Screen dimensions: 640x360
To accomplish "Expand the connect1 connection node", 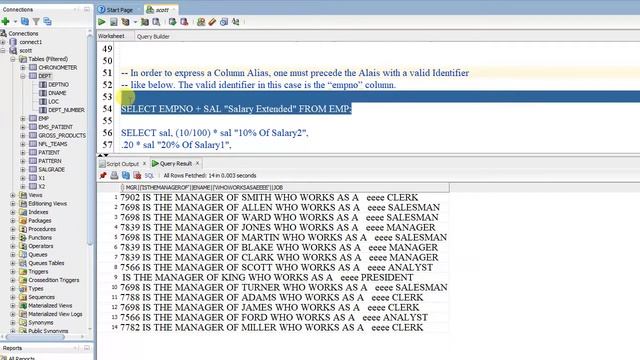I will pyautogui.click(x=3, y=42).
